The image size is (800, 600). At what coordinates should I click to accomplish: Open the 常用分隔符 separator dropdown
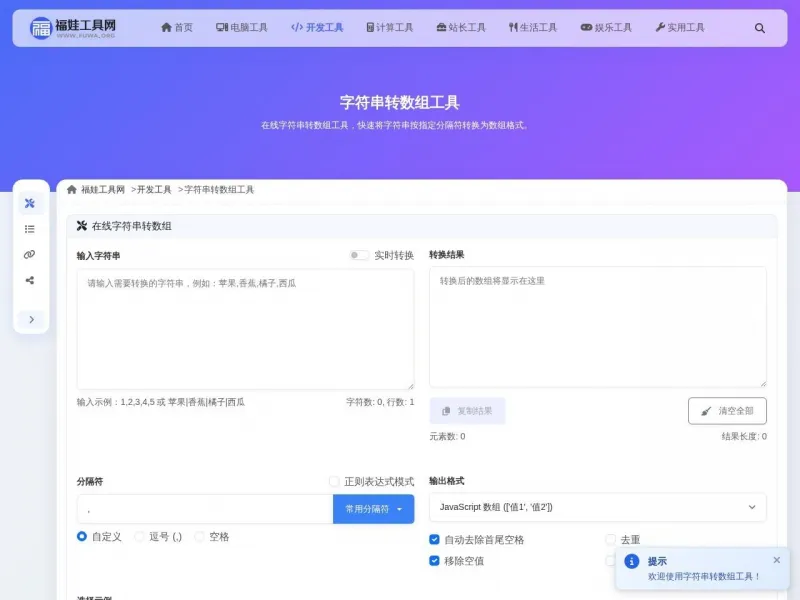[x=374, y=508]
